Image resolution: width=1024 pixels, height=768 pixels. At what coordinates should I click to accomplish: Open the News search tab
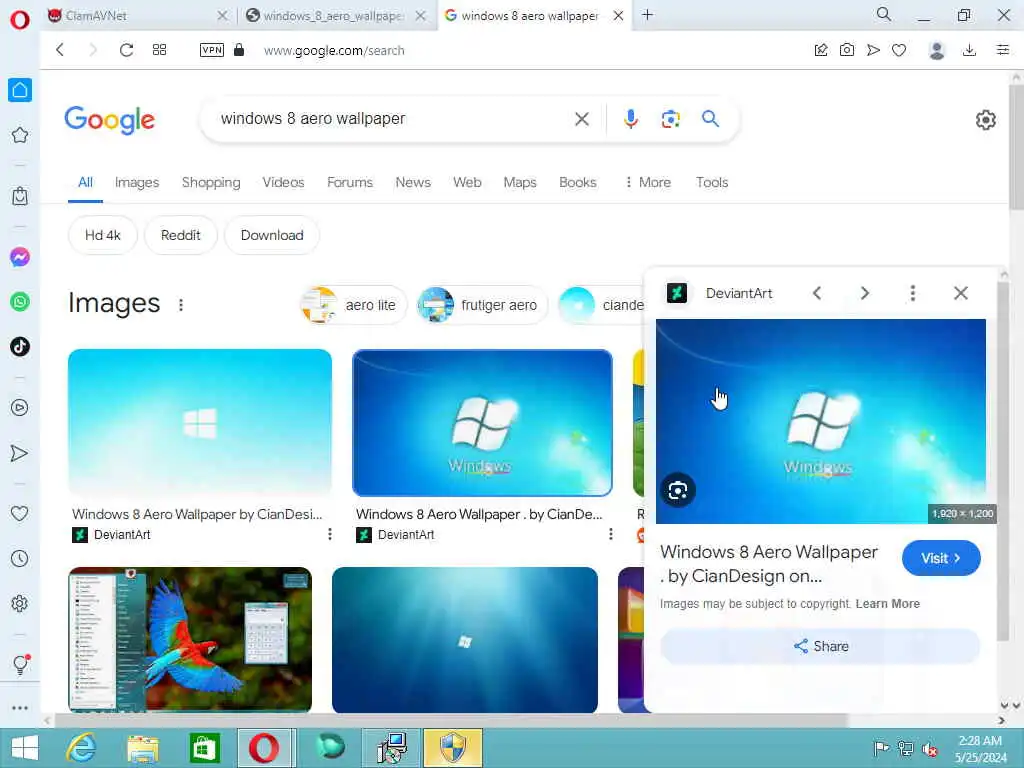click(x=413, y=182)
